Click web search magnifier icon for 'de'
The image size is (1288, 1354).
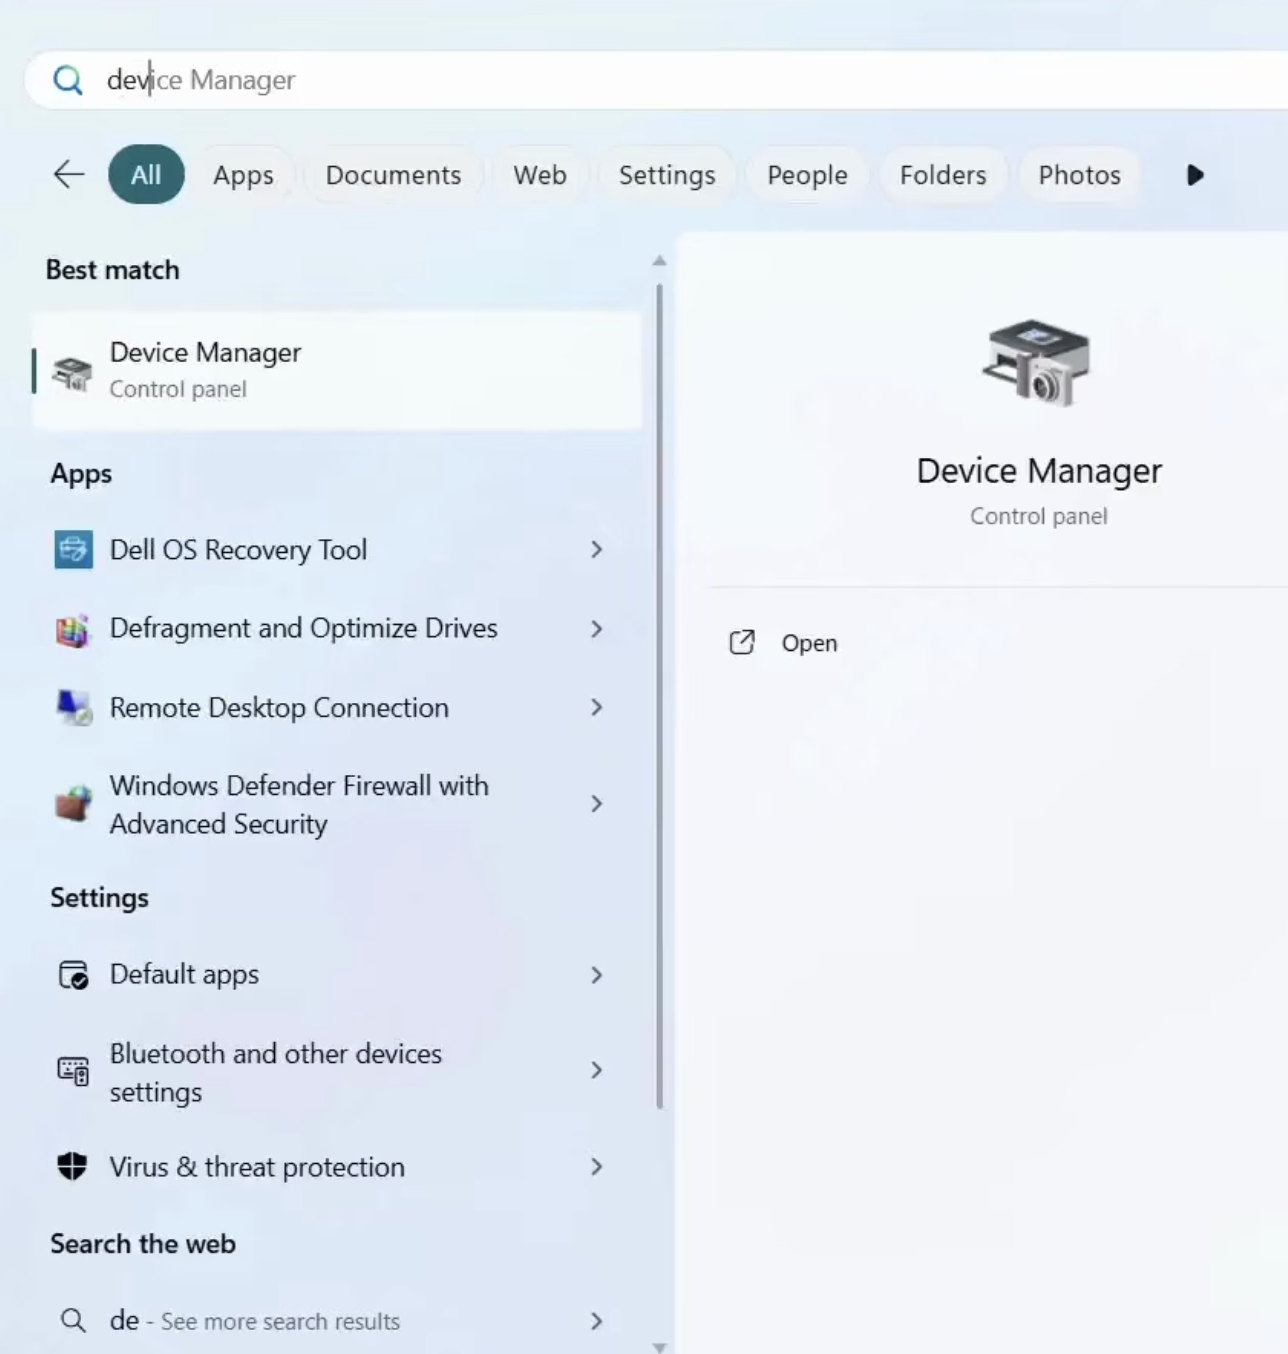(x=73, y=1321)
